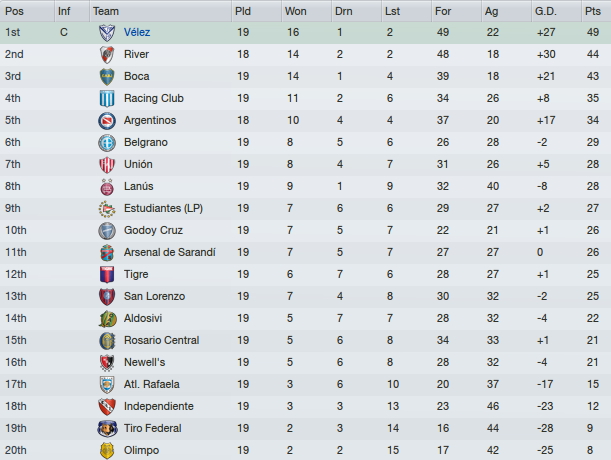The width and height of the screenshot is (611, 460).
Task: Click the River club badge
Action: click(x=107, y=55)
